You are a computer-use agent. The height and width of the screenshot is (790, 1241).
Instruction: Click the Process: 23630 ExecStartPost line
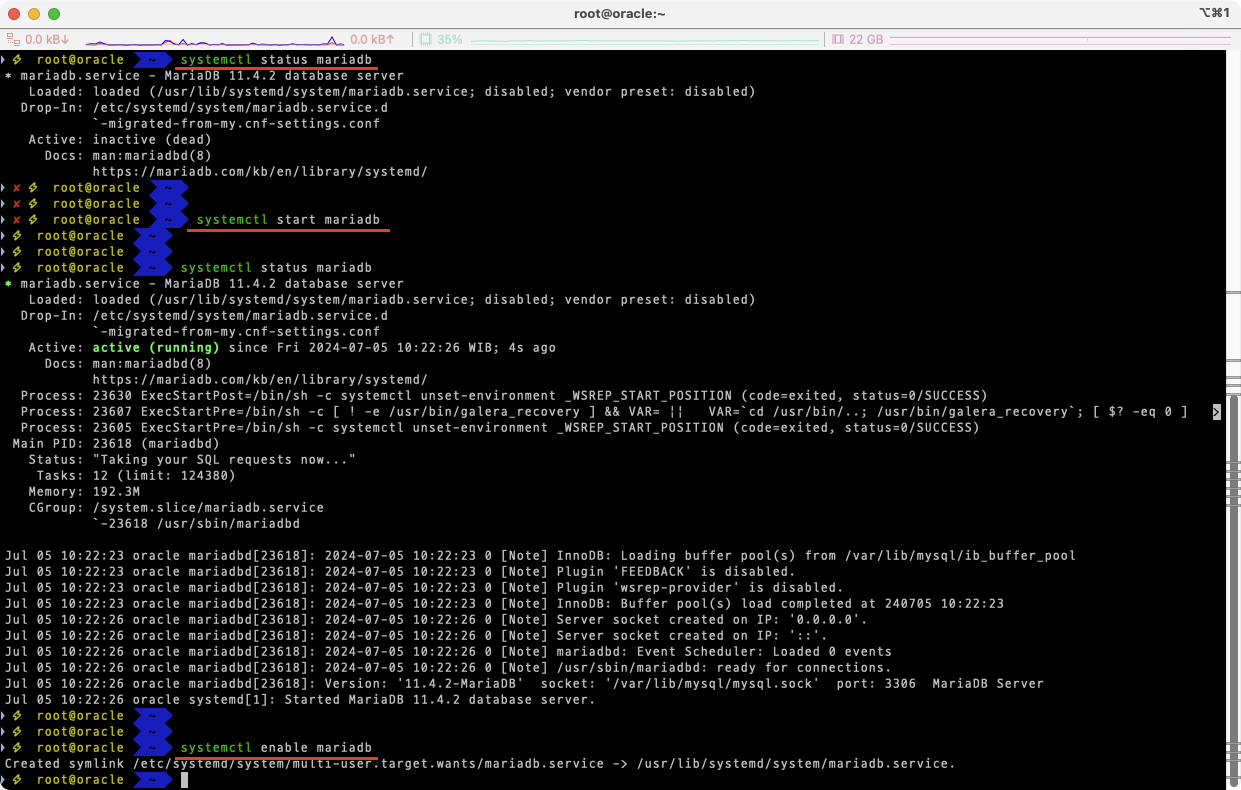[504, 396]
